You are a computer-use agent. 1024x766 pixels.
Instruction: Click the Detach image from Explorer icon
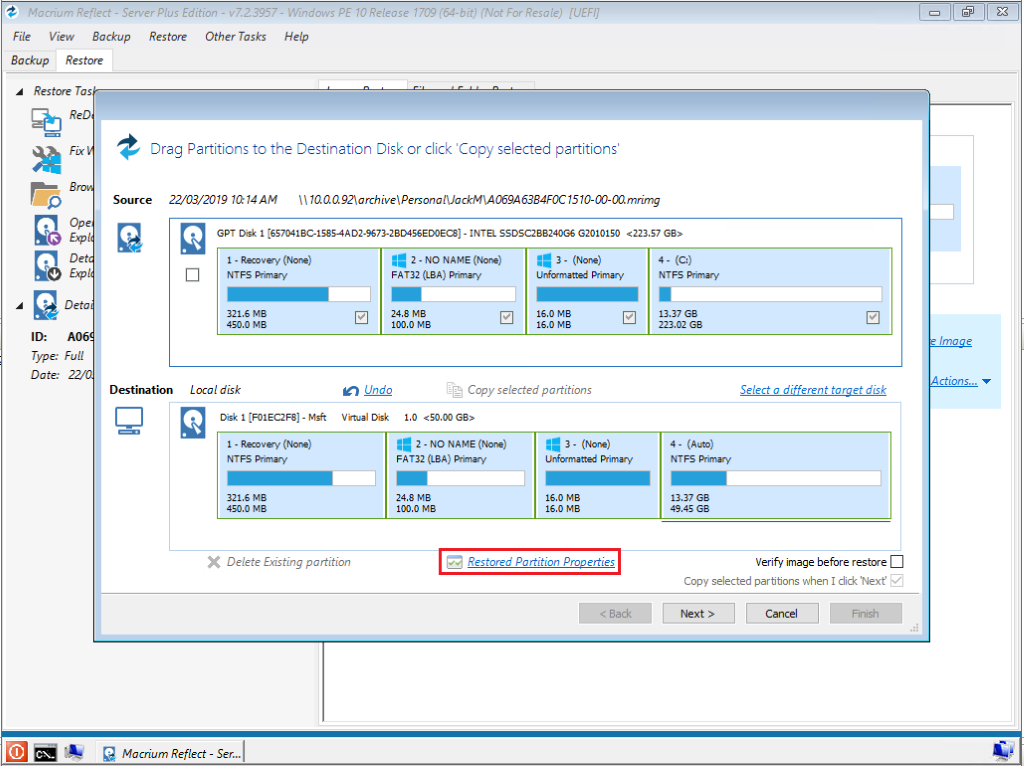(47, 265)
